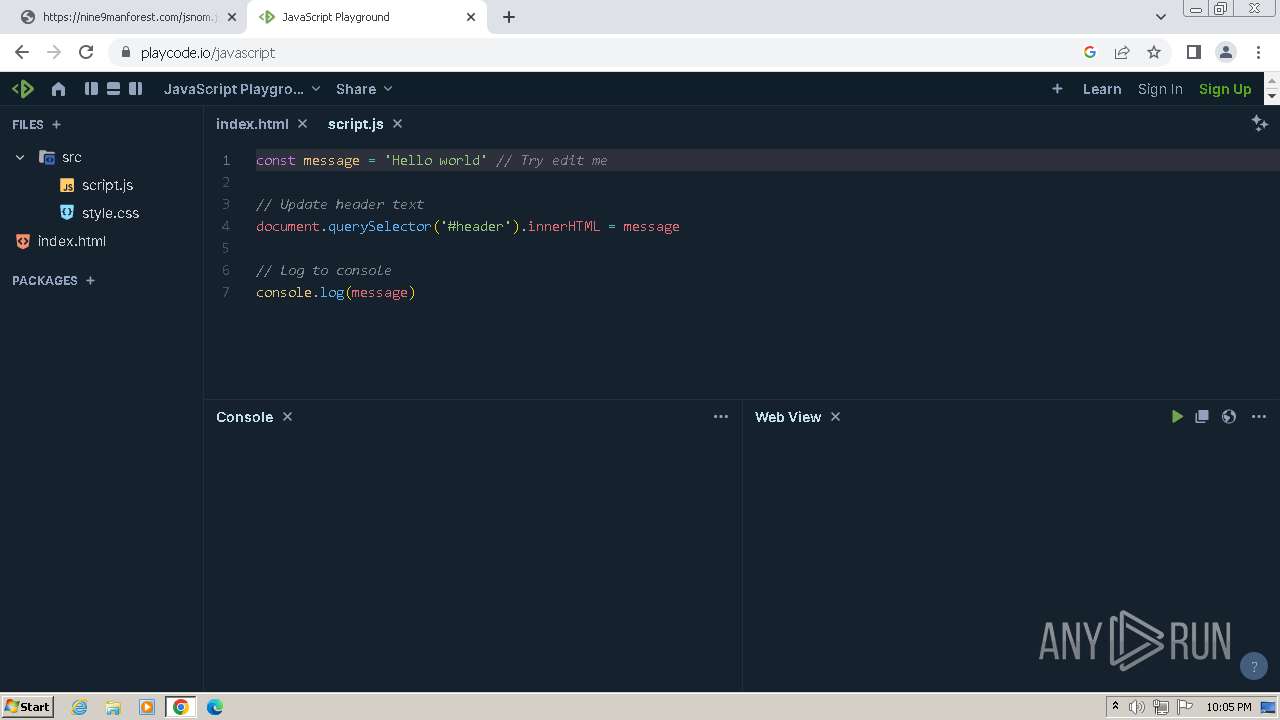Open the Console panel options menu
Screen dimensions: 1280x720
click(x=721, y=417)
